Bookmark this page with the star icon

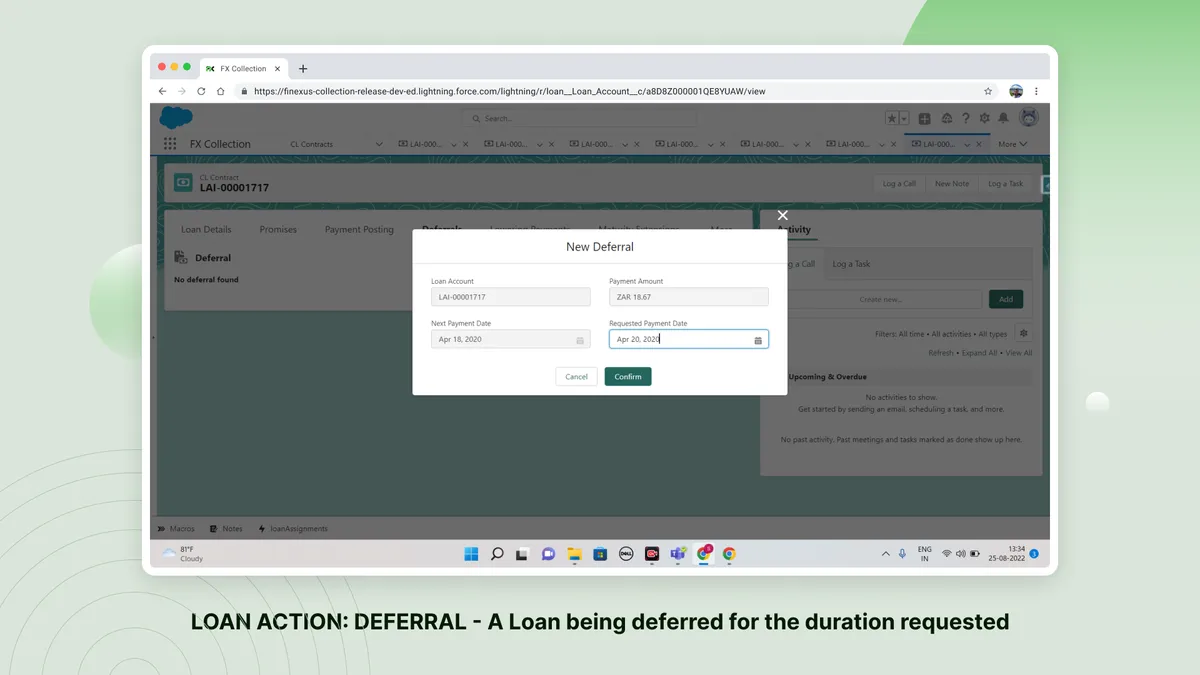pos(988,90)
